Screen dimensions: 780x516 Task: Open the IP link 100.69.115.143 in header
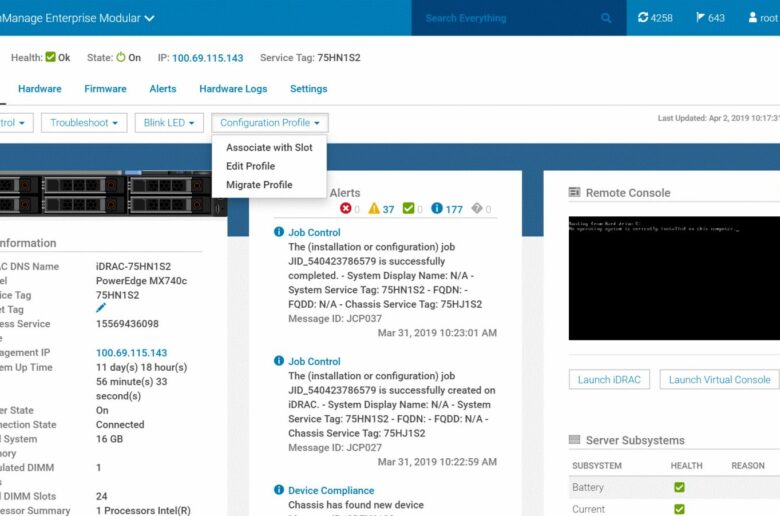(x=208, y=58)
